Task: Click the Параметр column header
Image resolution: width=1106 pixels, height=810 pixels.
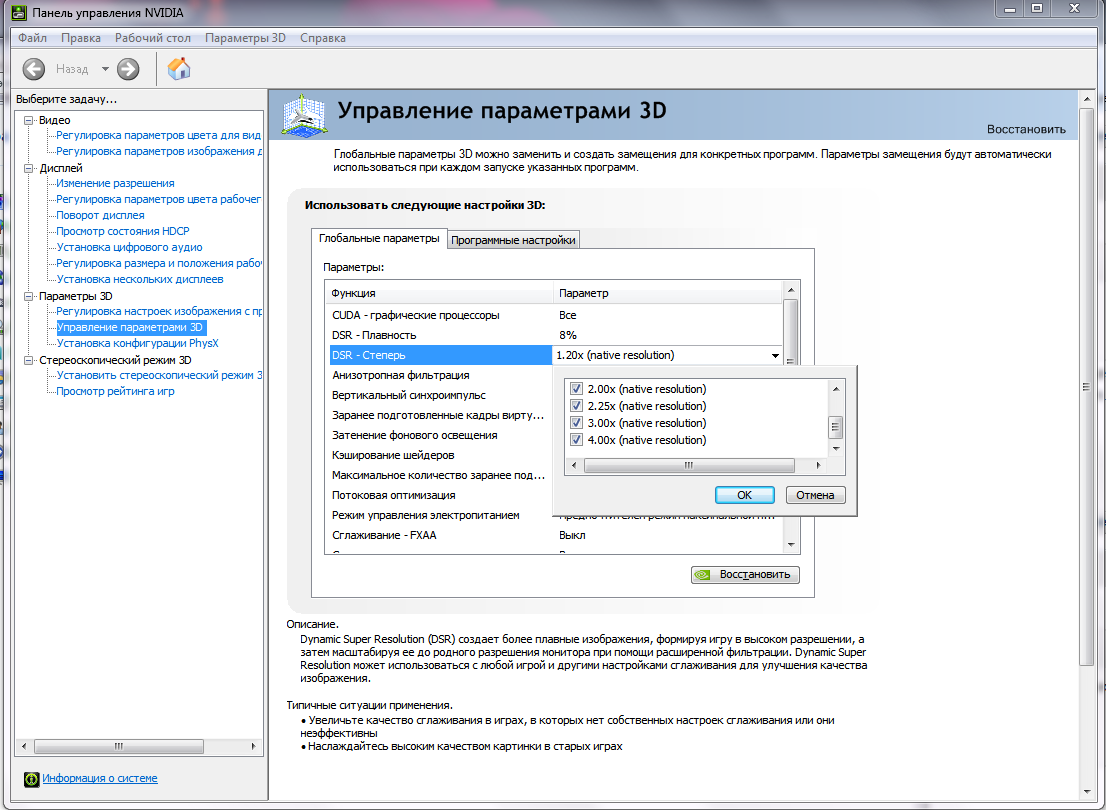Action: tap(668, 293)
